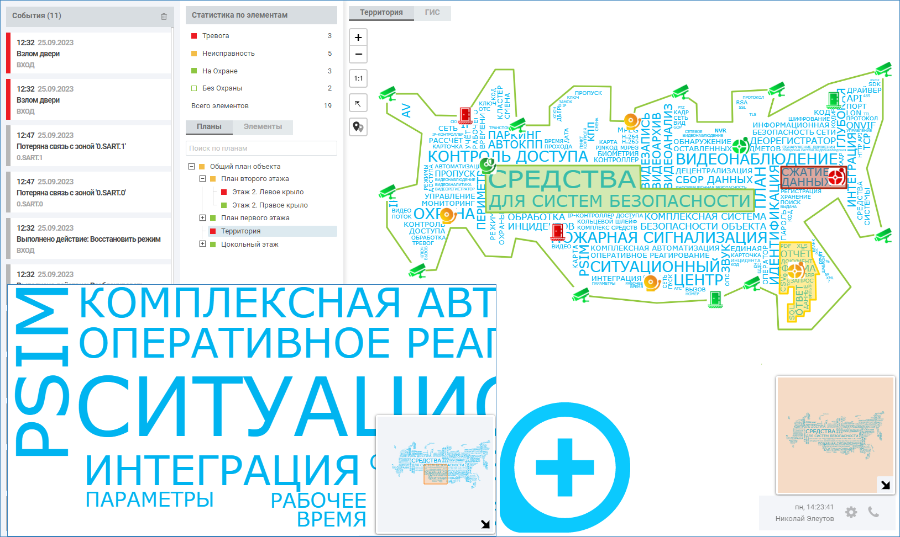Click the phone call icon
This screenshot has width=900, height=537.
click(873, 512)
